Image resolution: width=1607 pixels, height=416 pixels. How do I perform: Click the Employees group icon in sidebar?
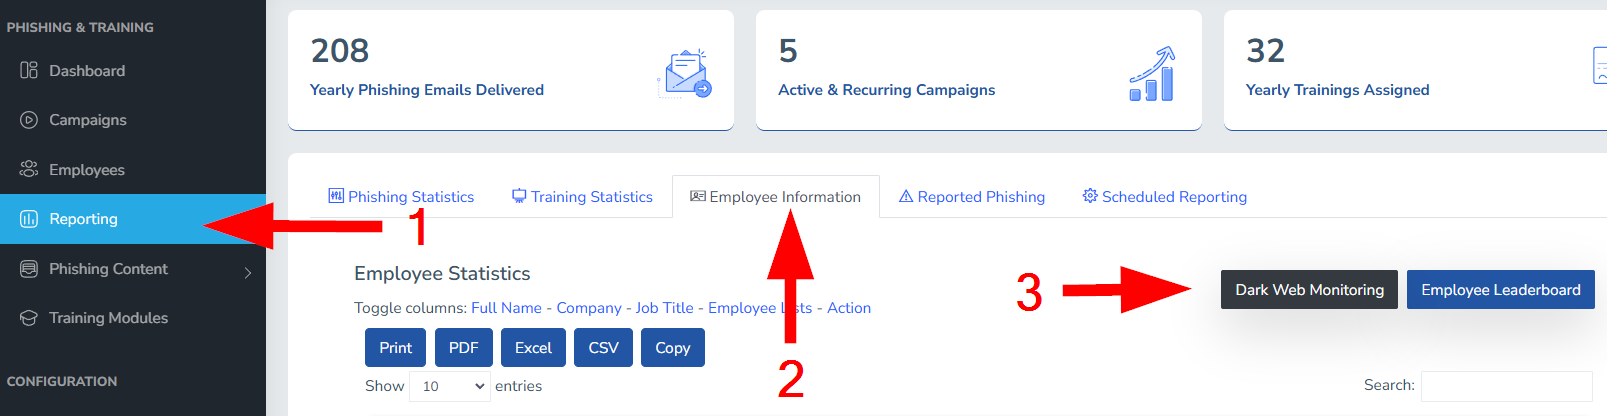pos(29,169)
